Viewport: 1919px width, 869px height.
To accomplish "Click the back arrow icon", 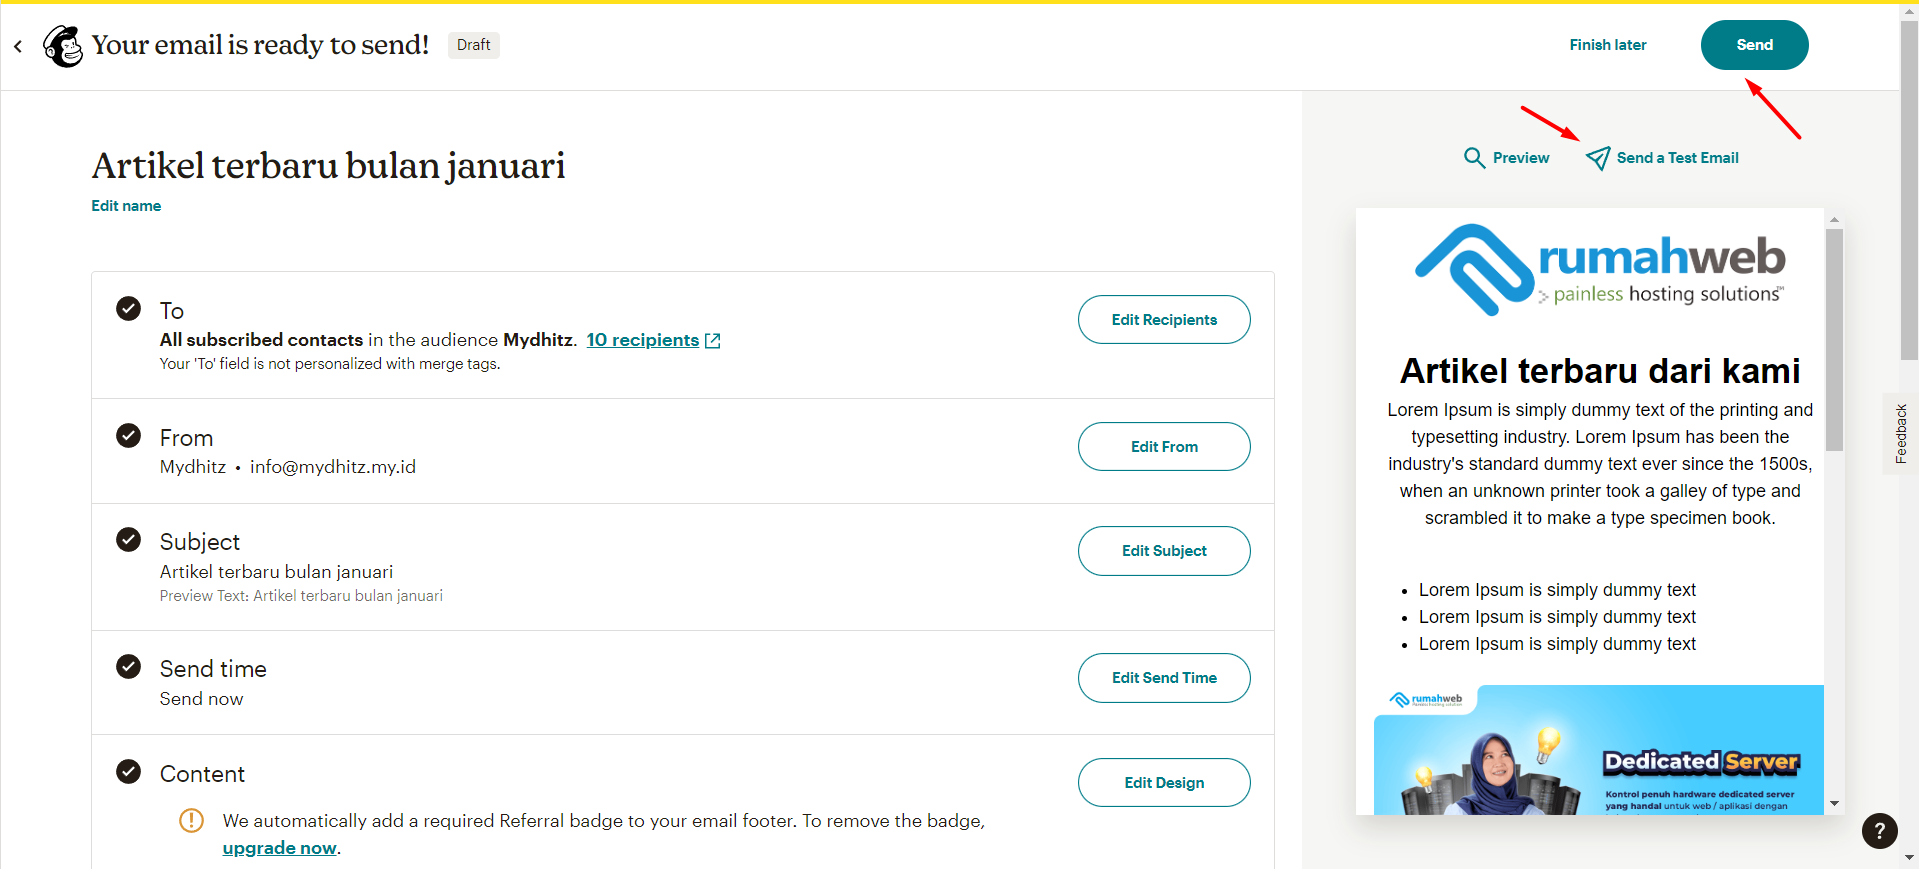I will tap(18, 46).
